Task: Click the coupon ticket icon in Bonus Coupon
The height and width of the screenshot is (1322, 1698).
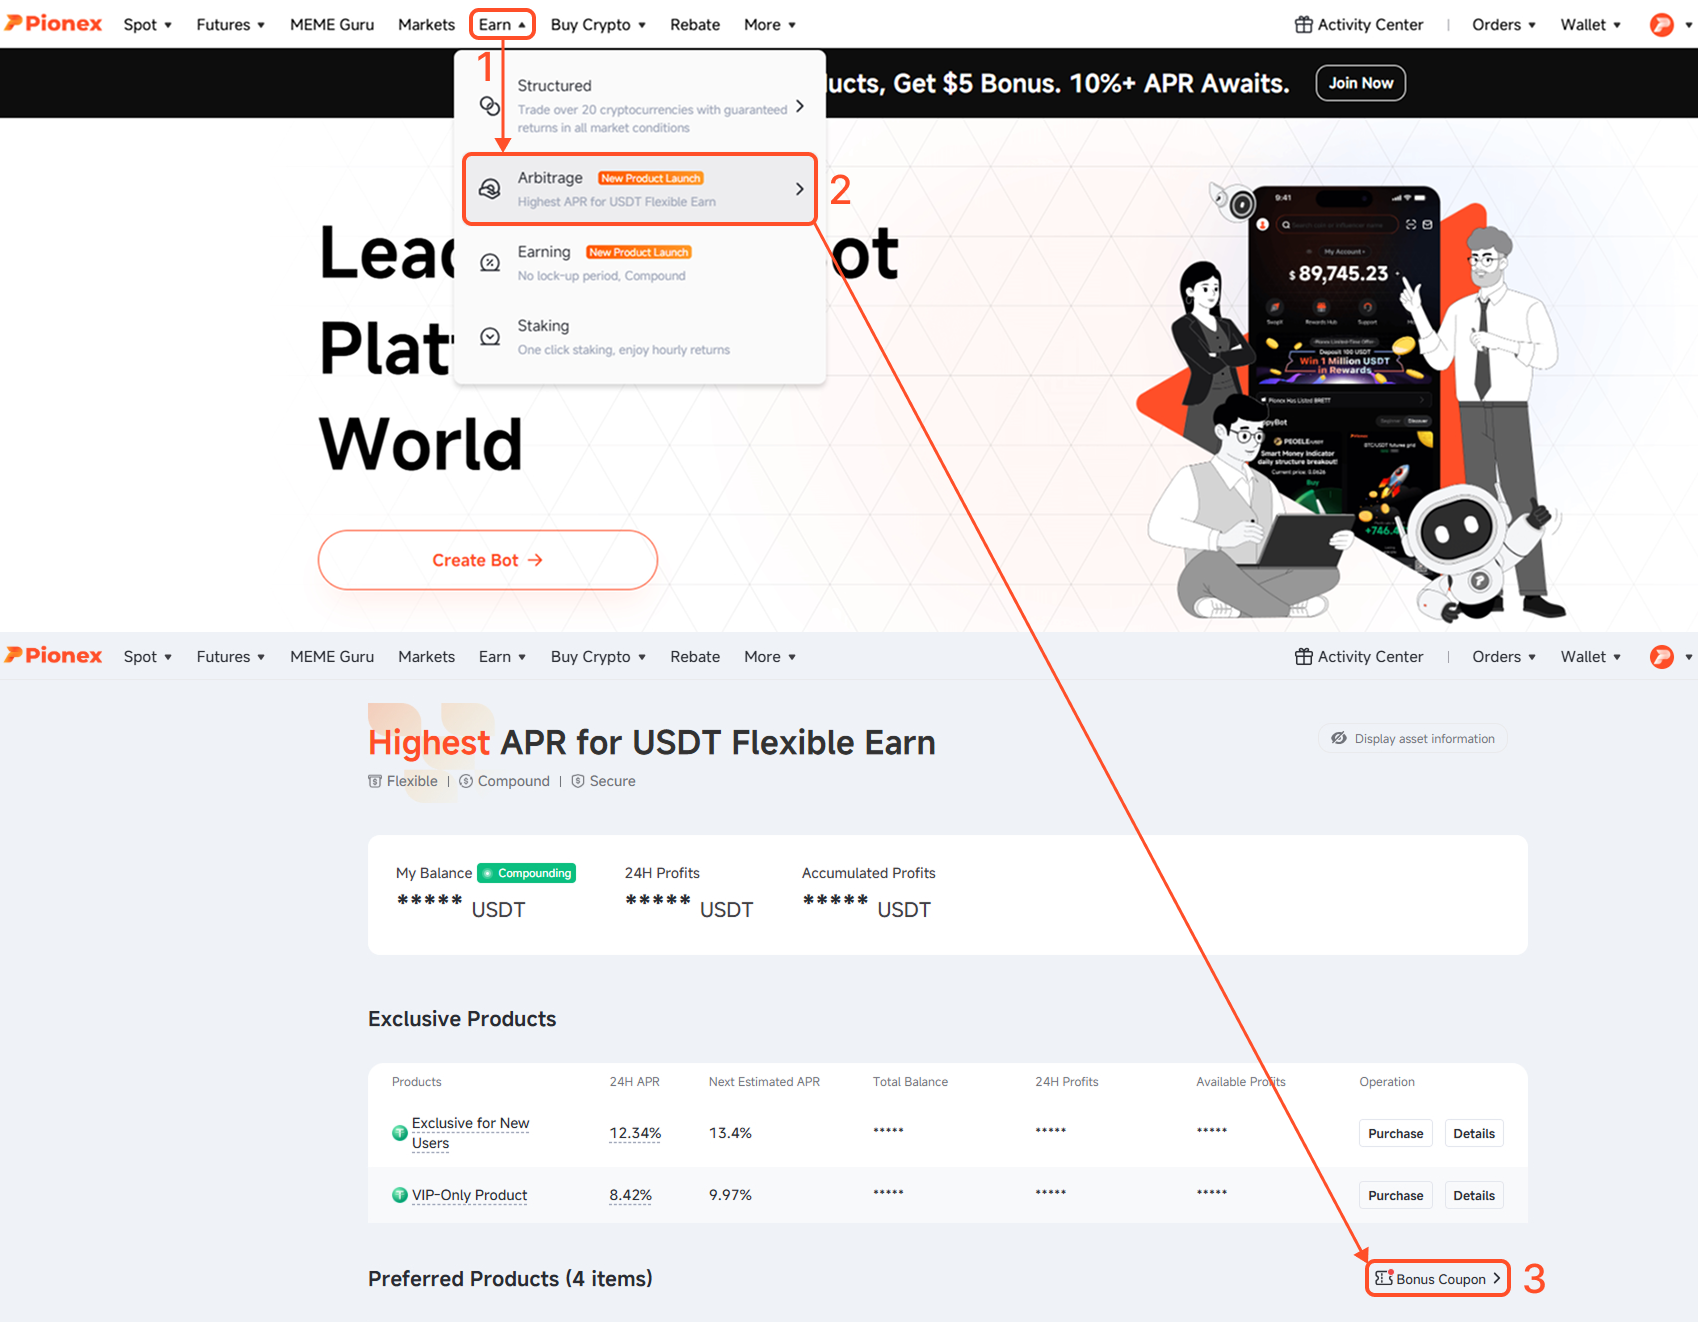Action: coord(1384,1278)
